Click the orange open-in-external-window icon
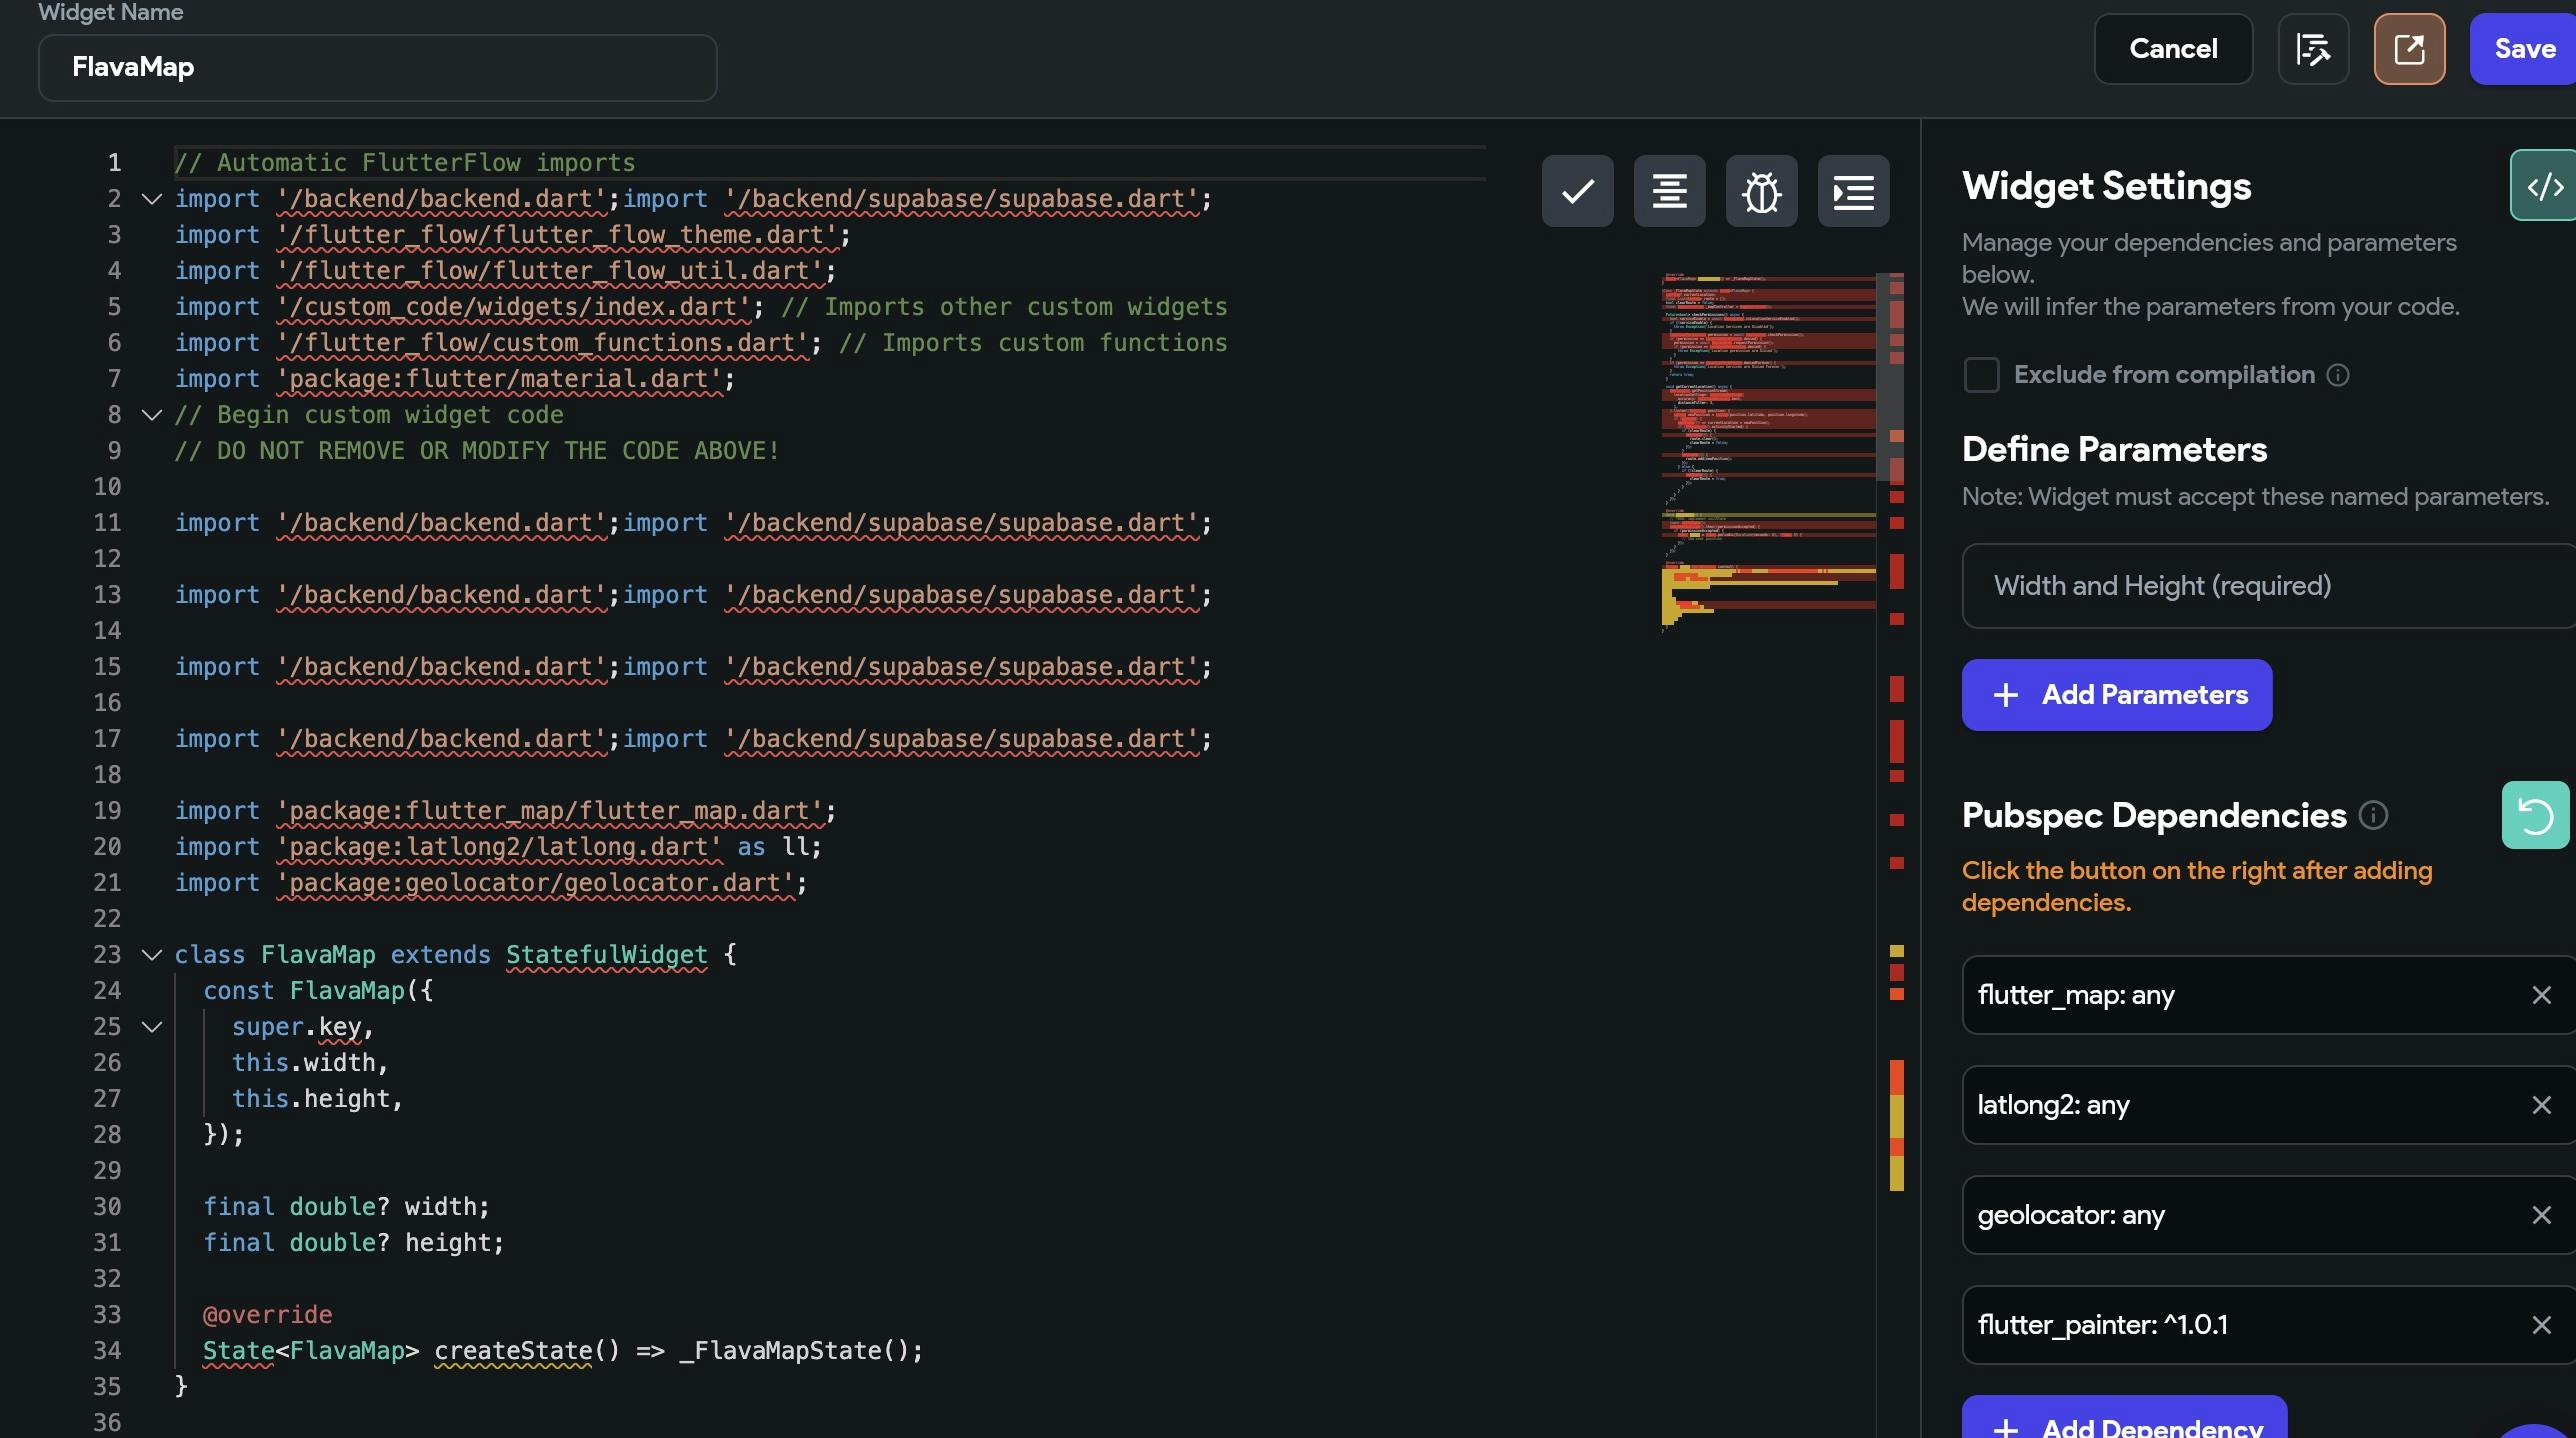Screen dimensions: 2576x1438 pyautogui.click(x=2409, y=49)
